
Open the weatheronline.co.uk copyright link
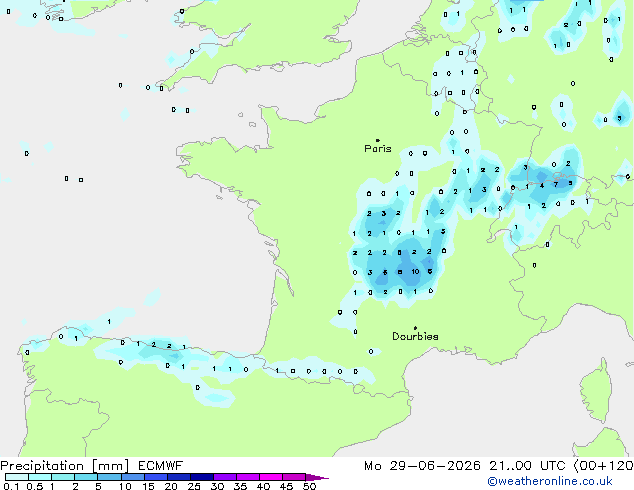(550, 481)
